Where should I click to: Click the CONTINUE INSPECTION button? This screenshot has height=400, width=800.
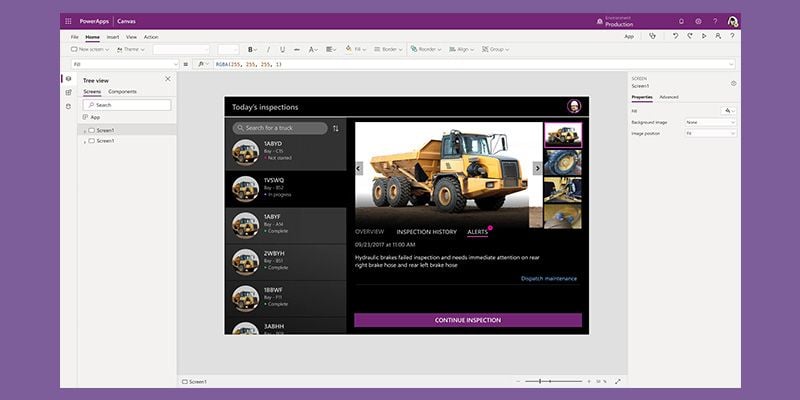[x=468, y=320]
